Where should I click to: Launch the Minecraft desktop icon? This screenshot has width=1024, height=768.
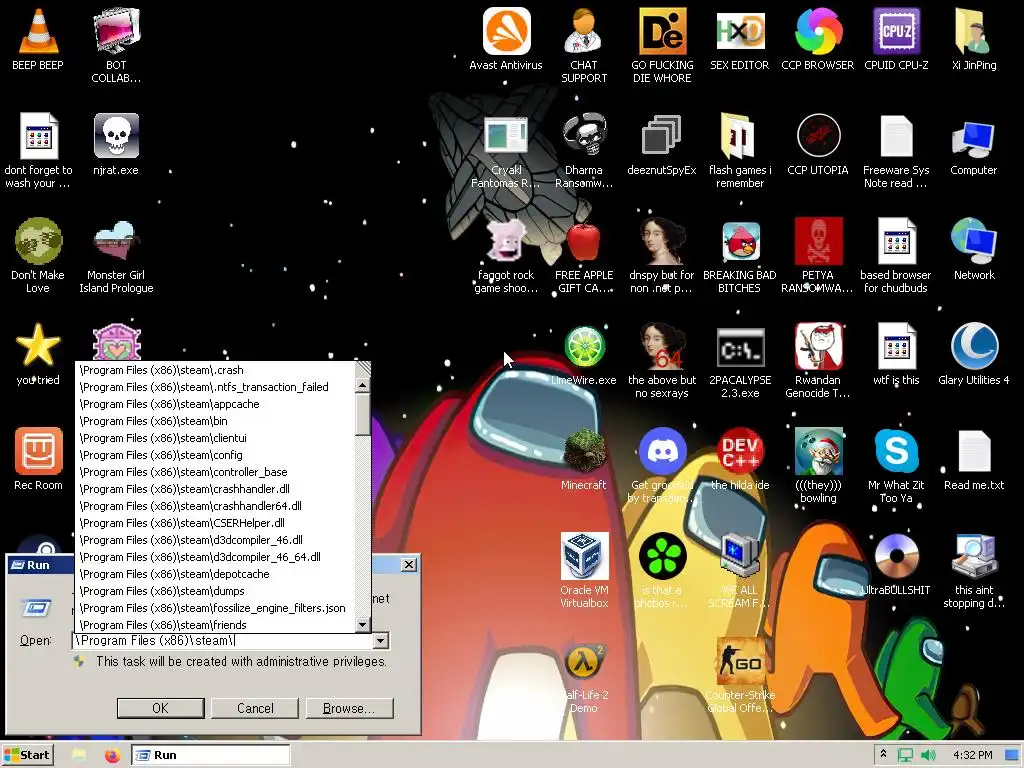(584, 451)
